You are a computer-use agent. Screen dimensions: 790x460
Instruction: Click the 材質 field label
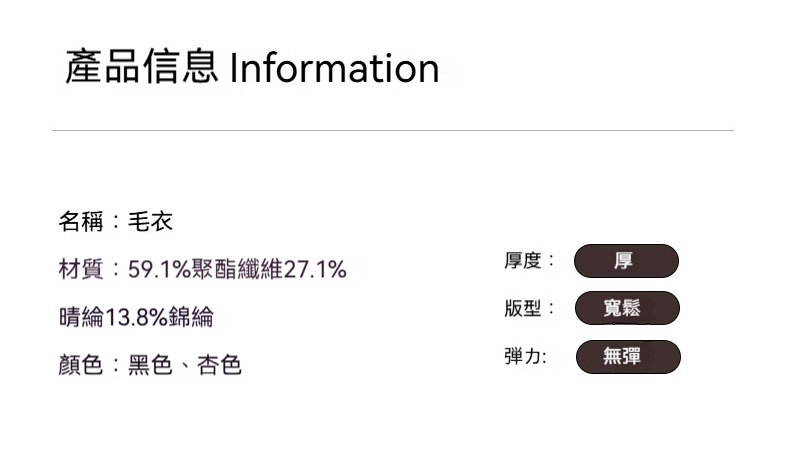tap(80, 269)
